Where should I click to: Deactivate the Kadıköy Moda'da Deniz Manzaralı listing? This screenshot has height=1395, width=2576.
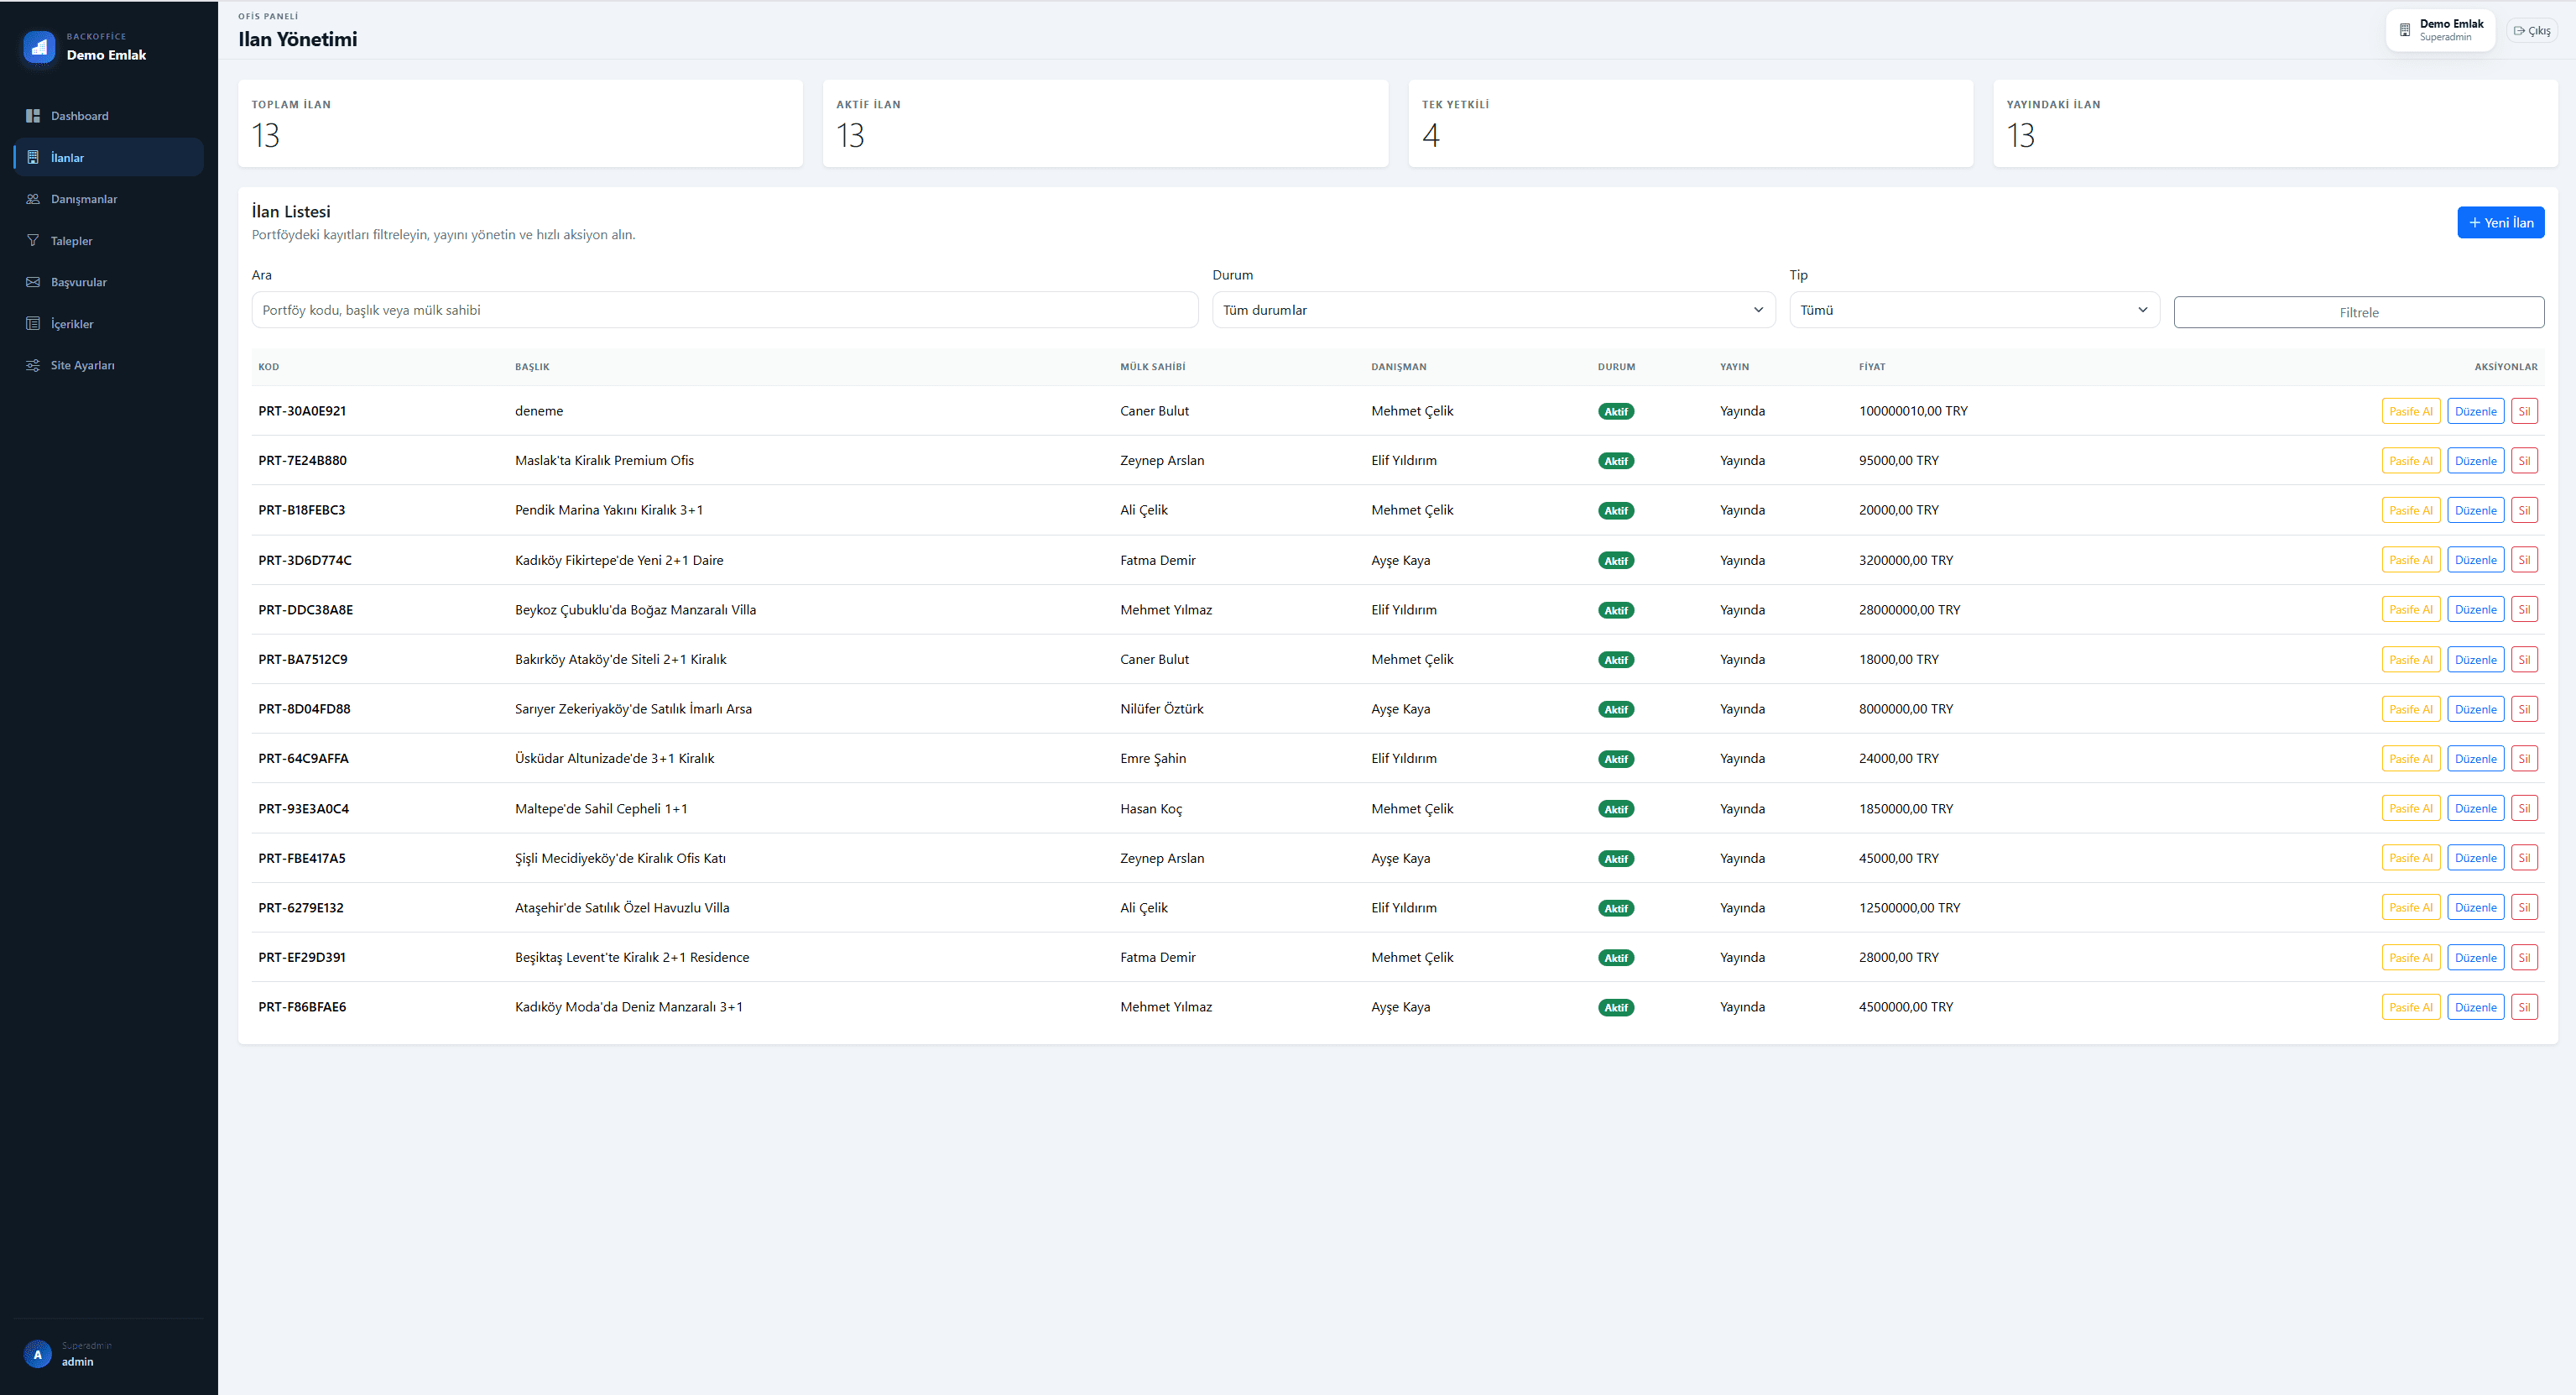(x=2410, y=1007)
